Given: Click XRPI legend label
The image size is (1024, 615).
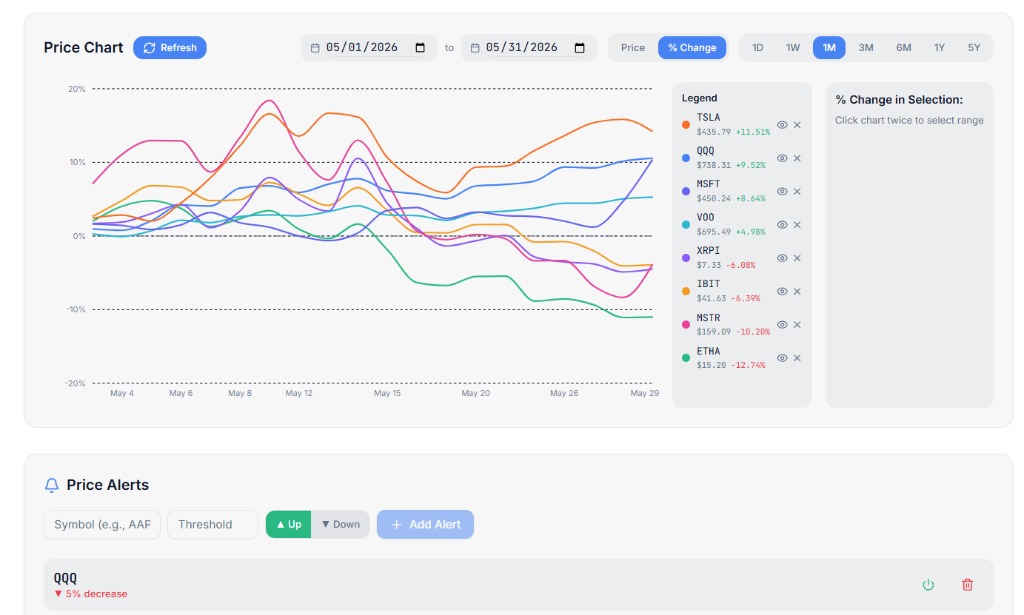Looking at the screenshot, I should (708, 251).
